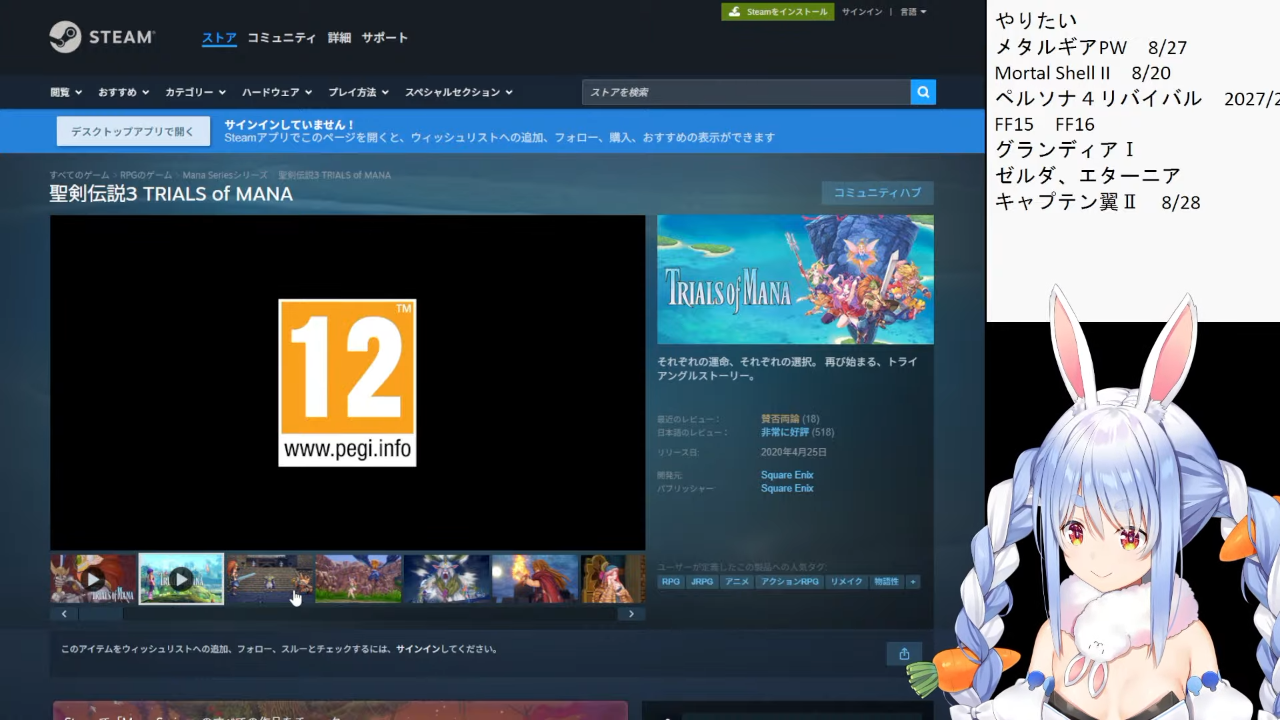Expand the おすすめ dropdown
This screenshot has width=1280, height=720.
pyautogui.click(x=123, y=92)
